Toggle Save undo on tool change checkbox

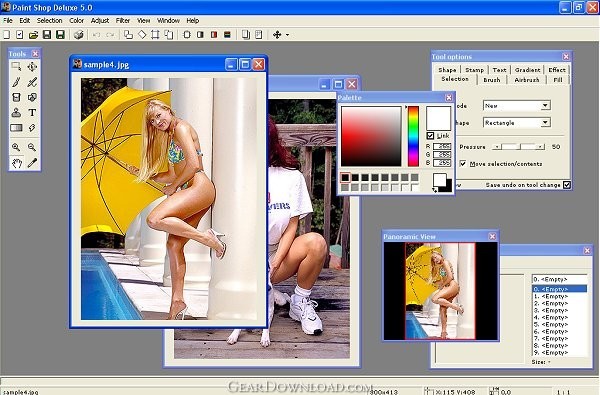(567, 185)
